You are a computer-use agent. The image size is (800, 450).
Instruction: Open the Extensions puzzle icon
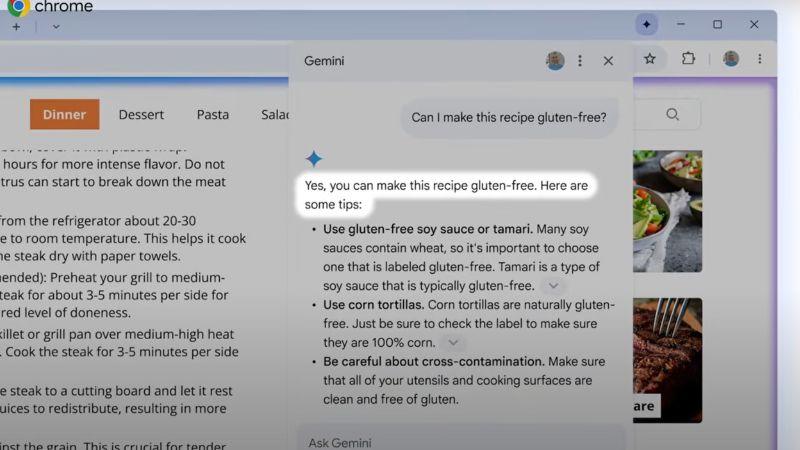688,58
